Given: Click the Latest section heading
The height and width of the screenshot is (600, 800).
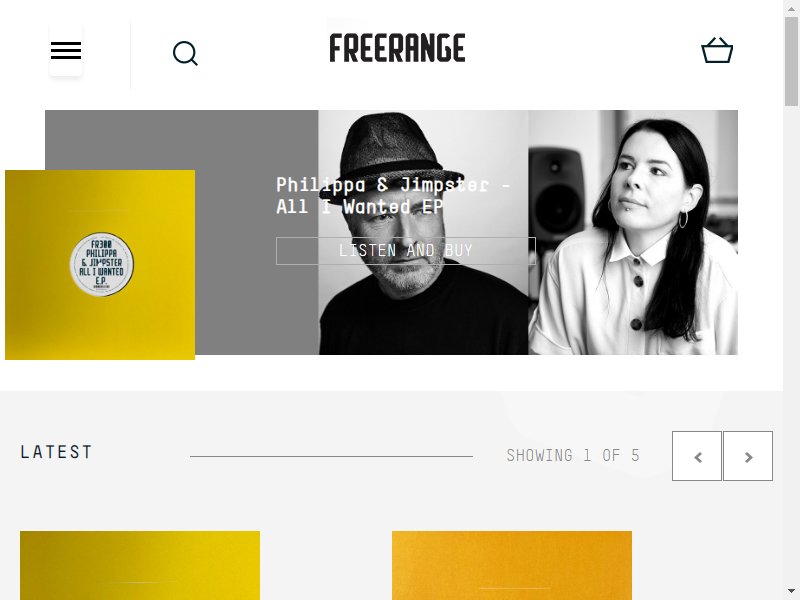Looking at the screenshot, I should (x=56, y=452).
